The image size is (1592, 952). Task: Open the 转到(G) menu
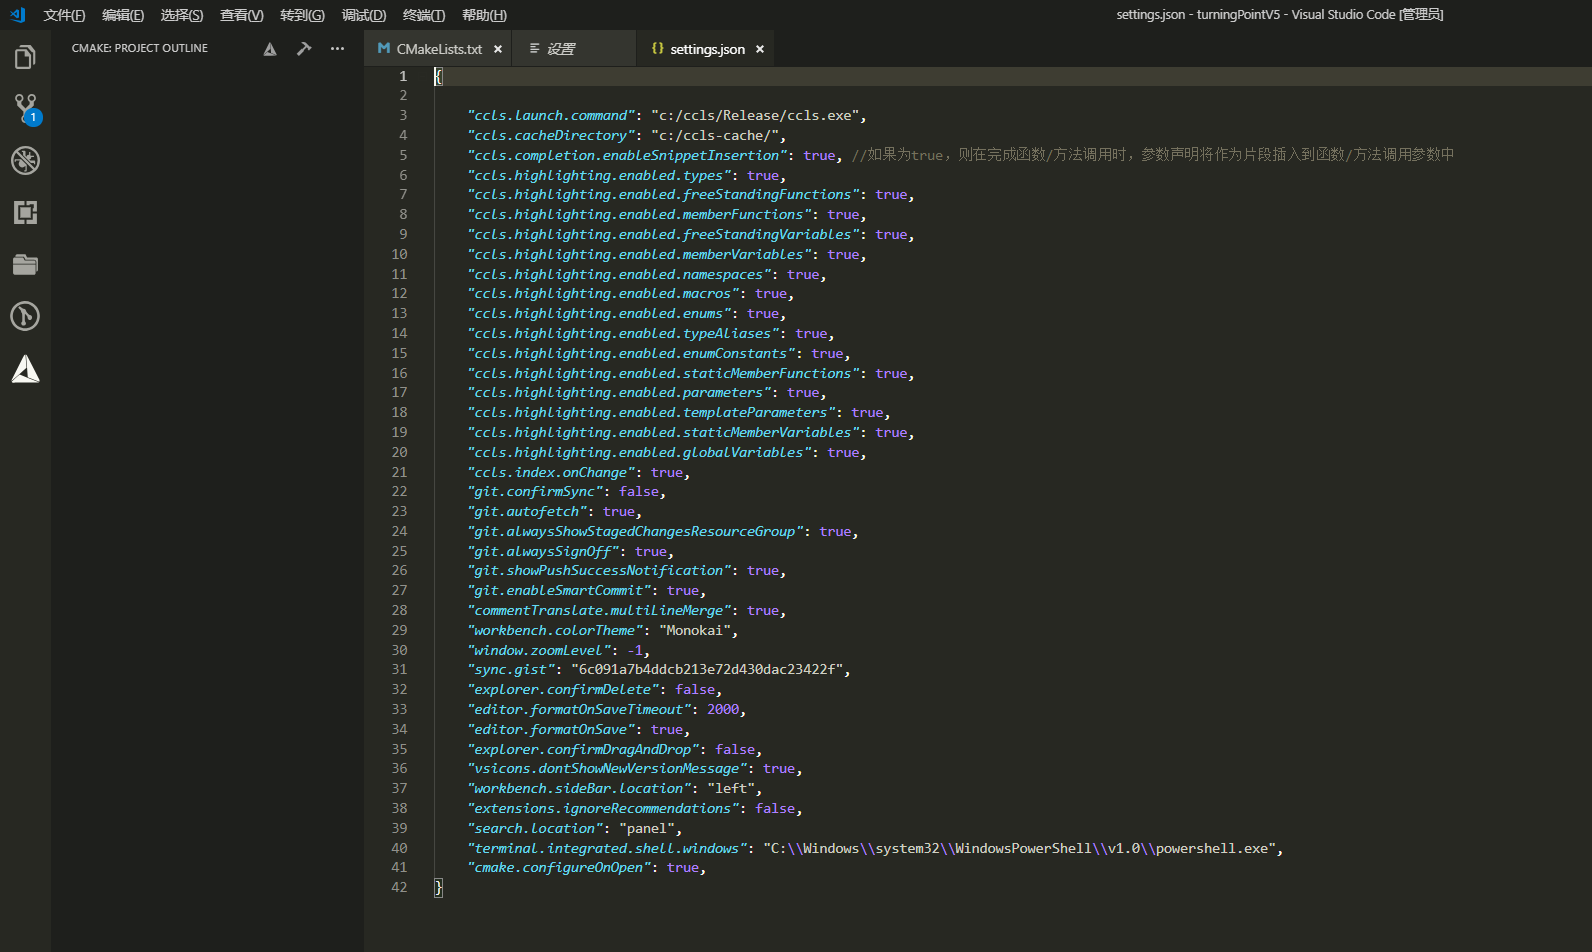point(302,15)
